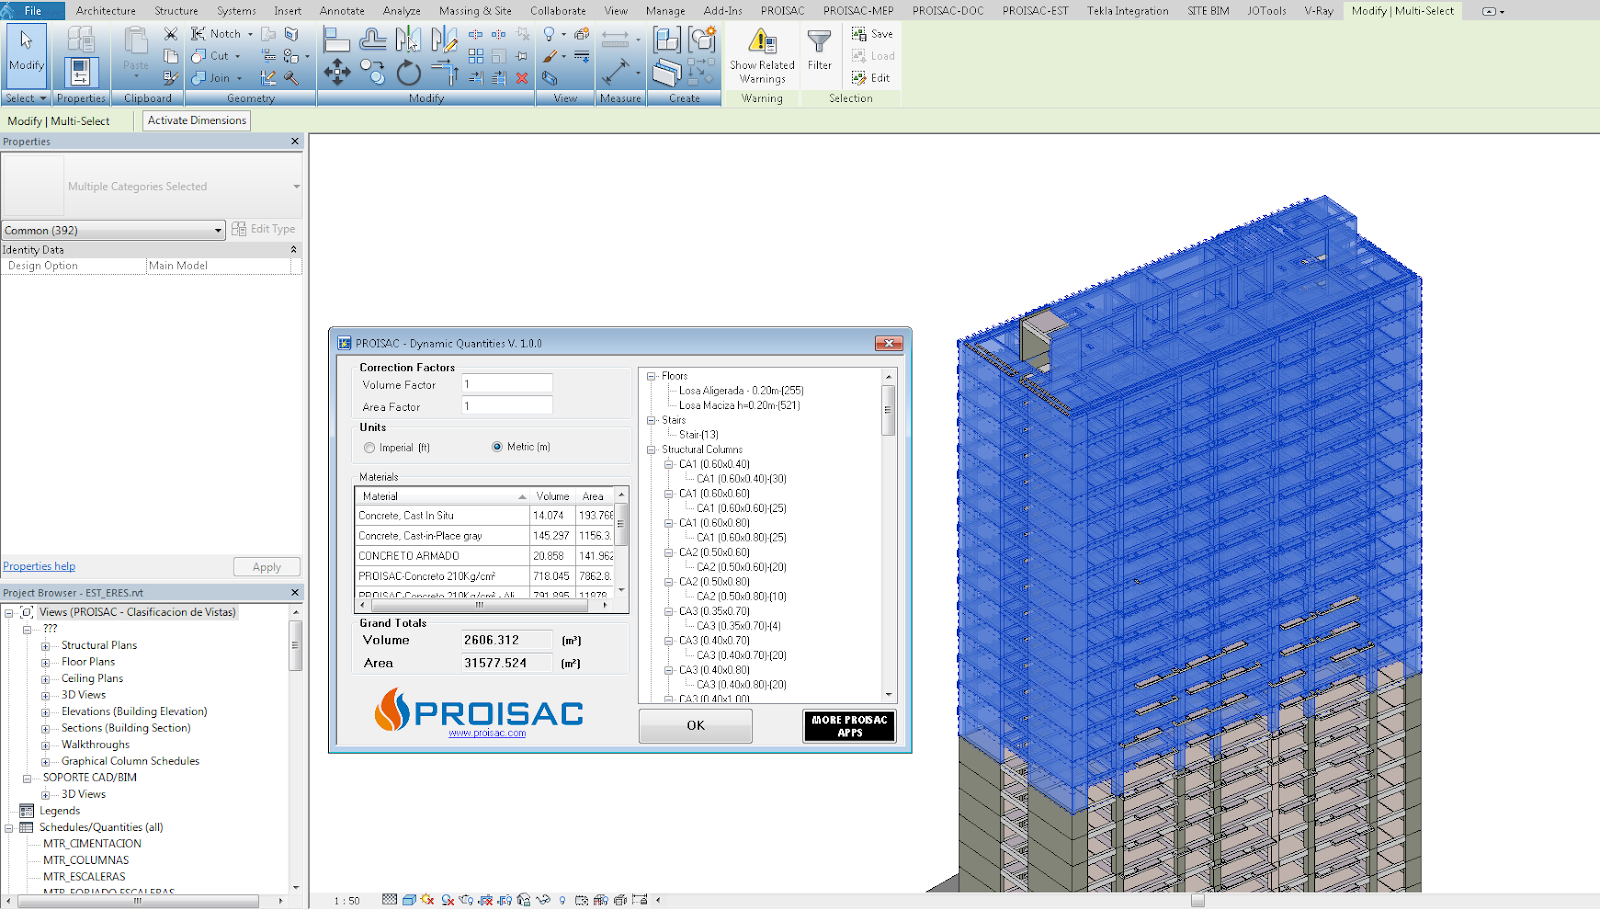
Task: Collapse the Floors node in quantities tree
Action: 651,376
